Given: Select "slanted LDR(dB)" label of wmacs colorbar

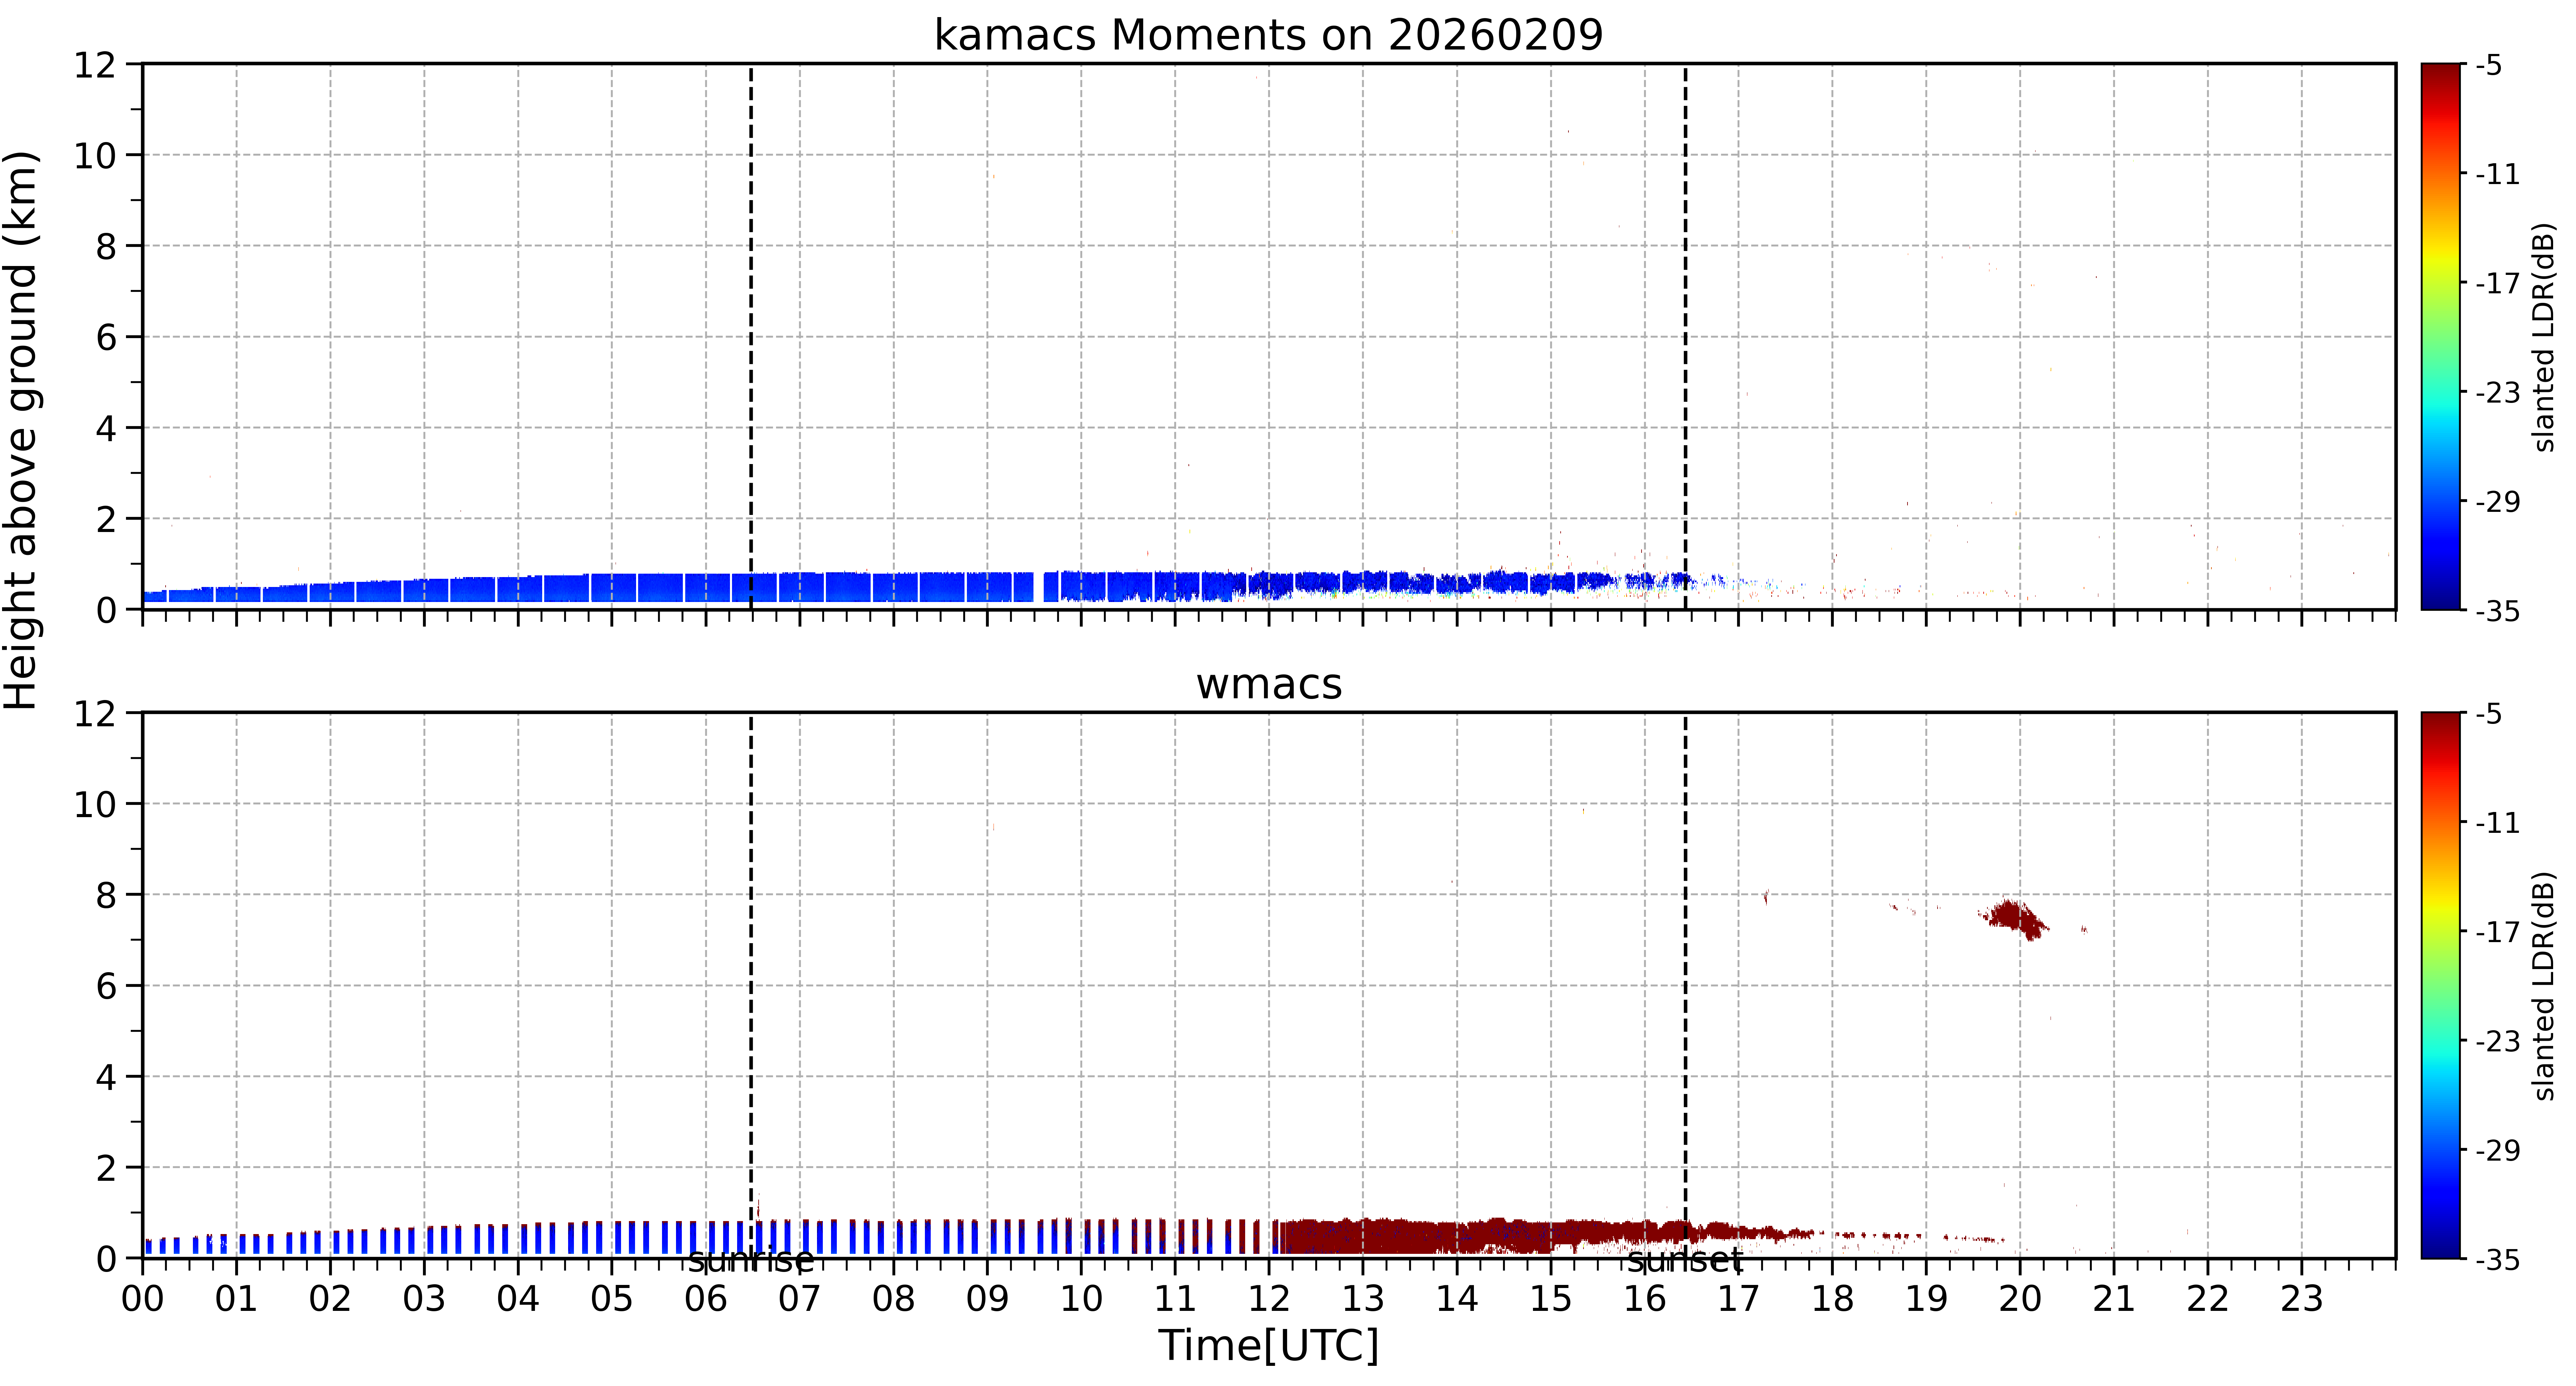Looking at the screenshot, I should 2544,986.
